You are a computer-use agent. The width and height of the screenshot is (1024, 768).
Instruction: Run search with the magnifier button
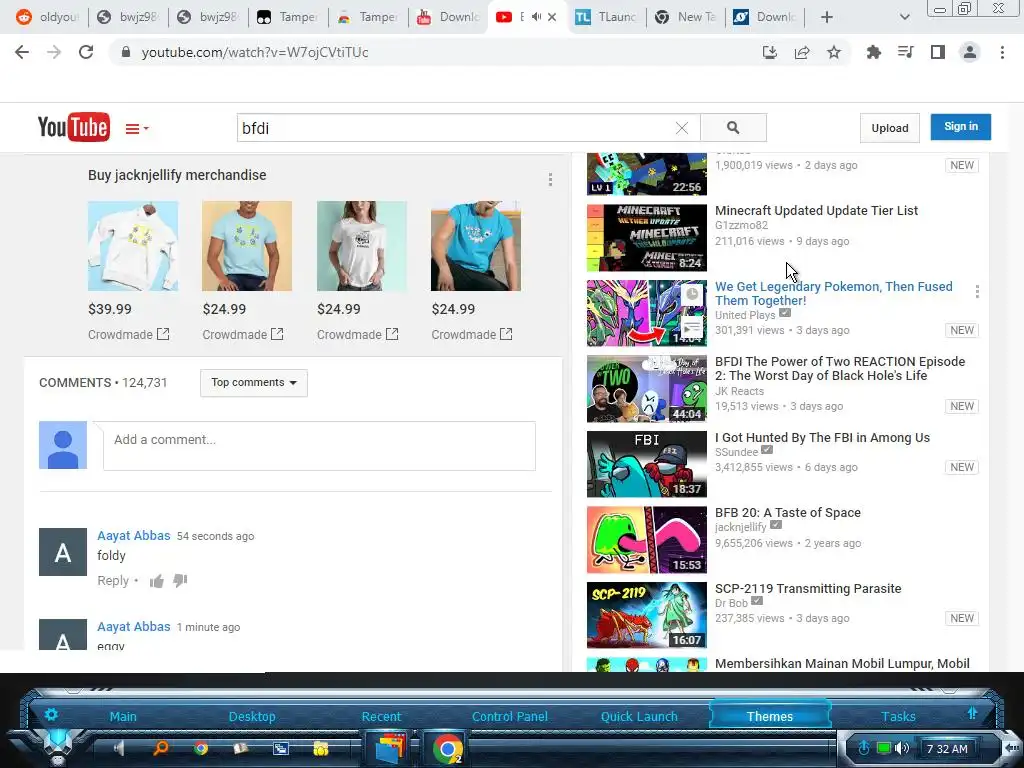733,128
